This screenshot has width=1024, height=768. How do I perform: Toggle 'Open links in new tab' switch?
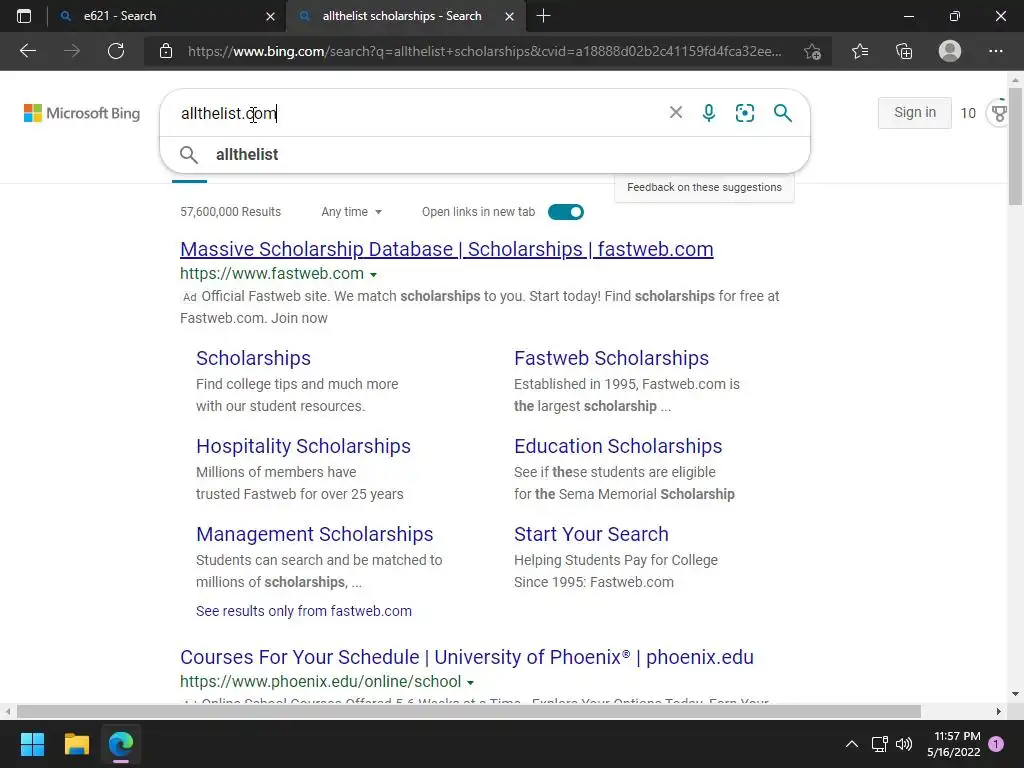pyautogui.click(x=566, y=212)
